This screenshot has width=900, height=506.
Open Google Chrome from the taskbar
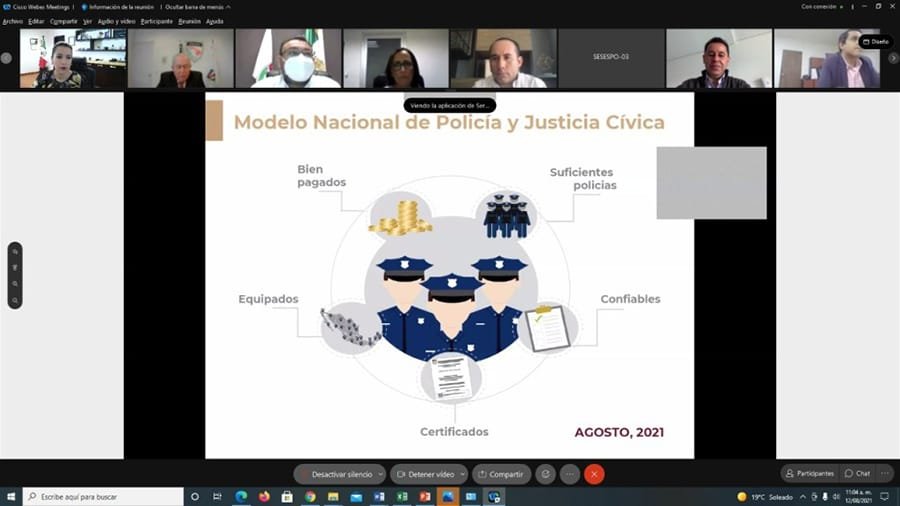point(310,497)
